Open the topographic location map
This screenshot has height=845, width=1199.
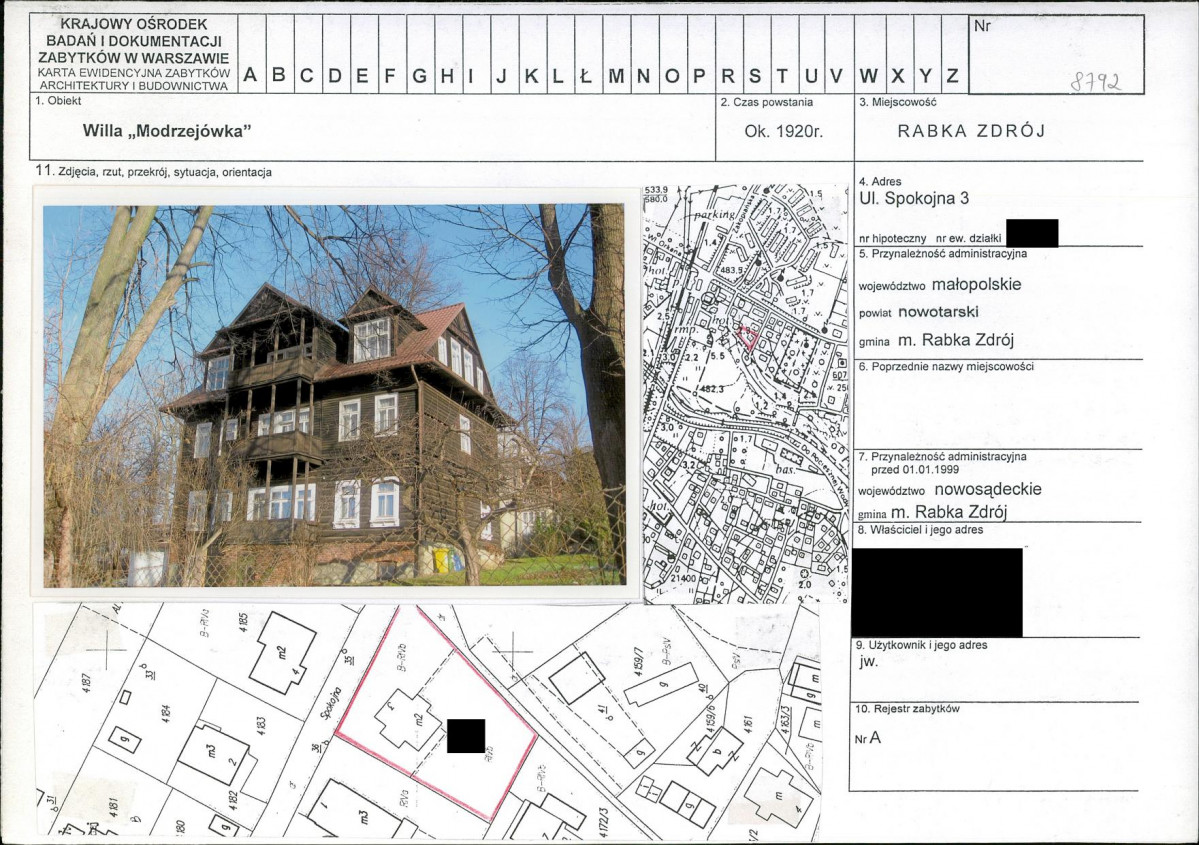pyautogui.click(x=744, y=393)
